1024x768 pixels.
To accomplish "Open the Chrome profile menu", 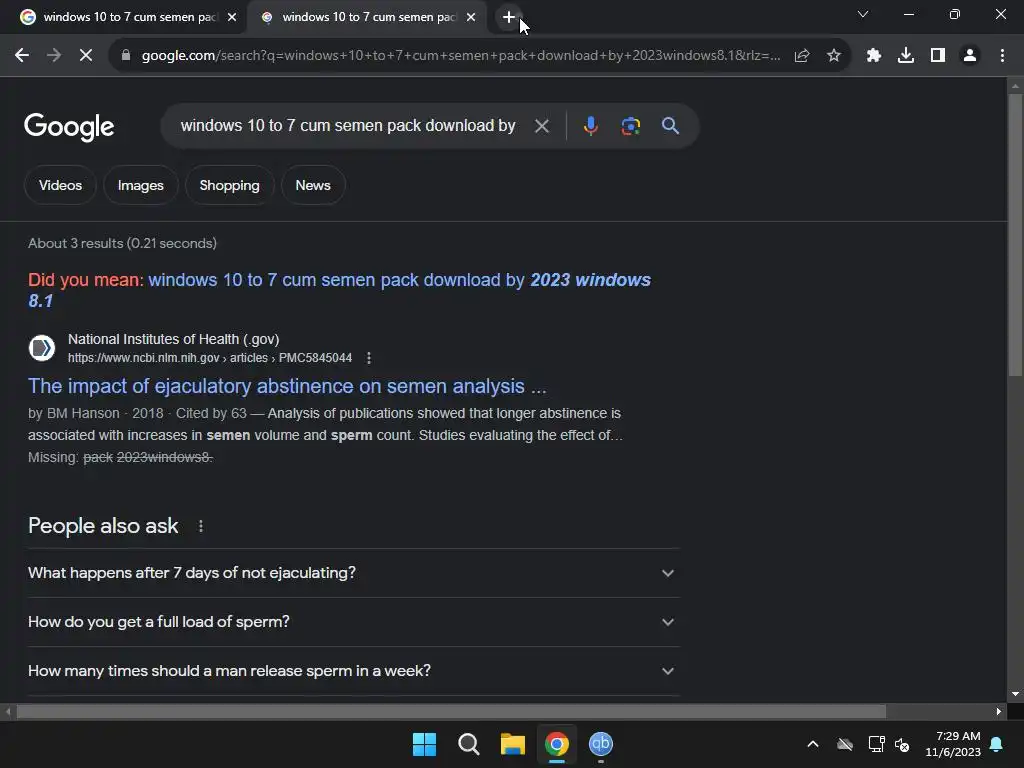I will pos(970,56).
